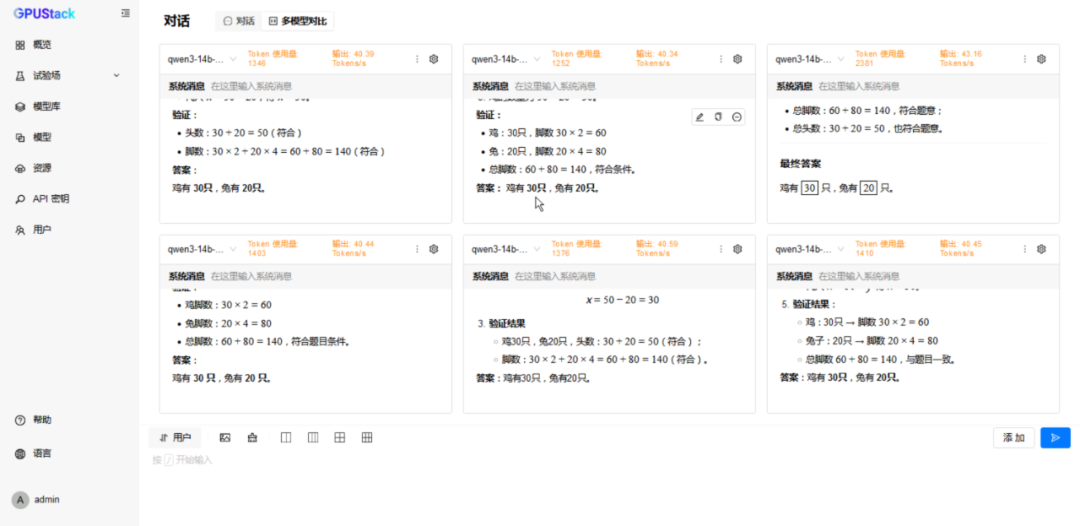Click the image upload icon in the input toolbar

pyautogui.click(x=225, y=438)
